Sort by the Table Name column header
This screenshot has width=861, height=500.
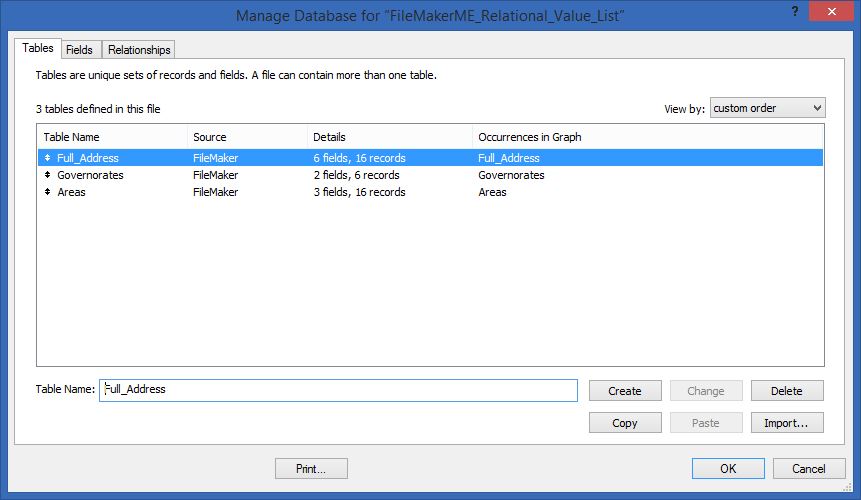tap(112, 137)
